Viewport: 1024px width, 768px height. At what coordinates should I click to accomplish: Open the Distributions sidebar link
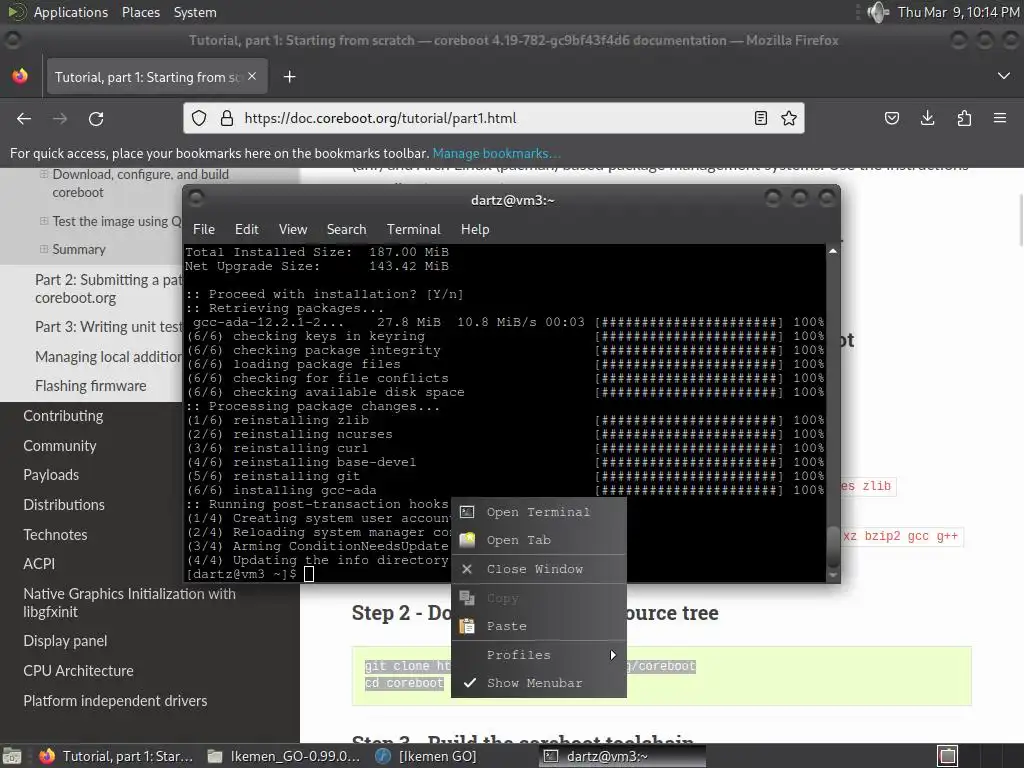tap(64, 505)
